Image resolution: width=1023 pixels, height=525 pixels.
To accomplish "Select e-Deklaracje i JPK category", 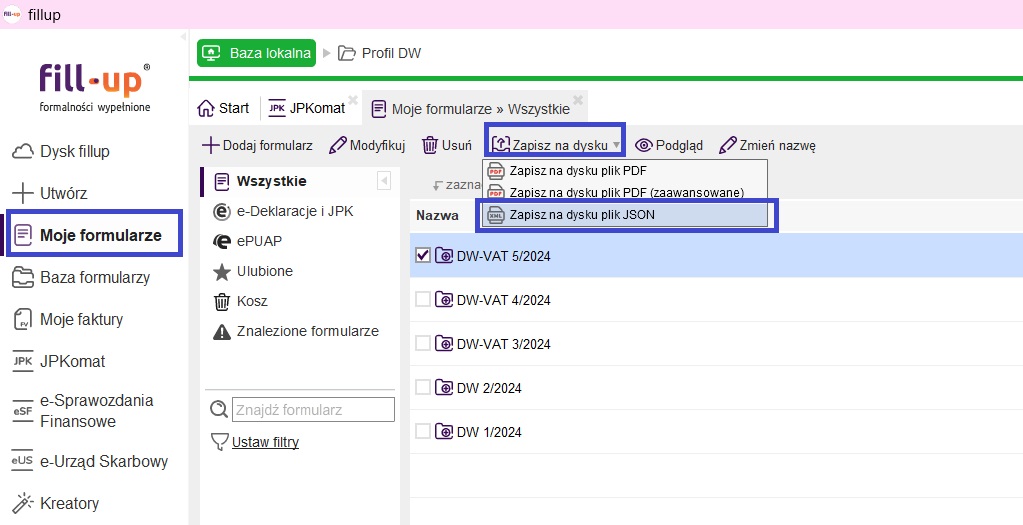I will (x=283, y=211).
